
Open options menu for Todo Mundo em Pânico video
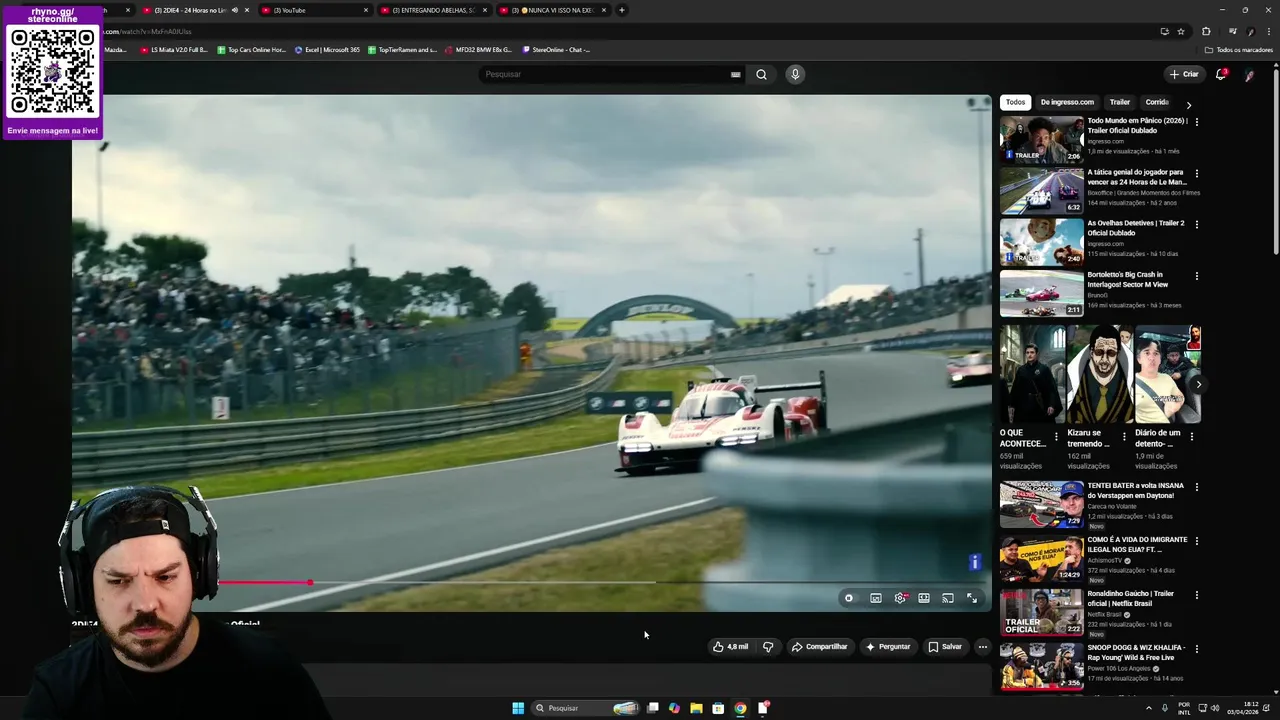point(1196,122)
